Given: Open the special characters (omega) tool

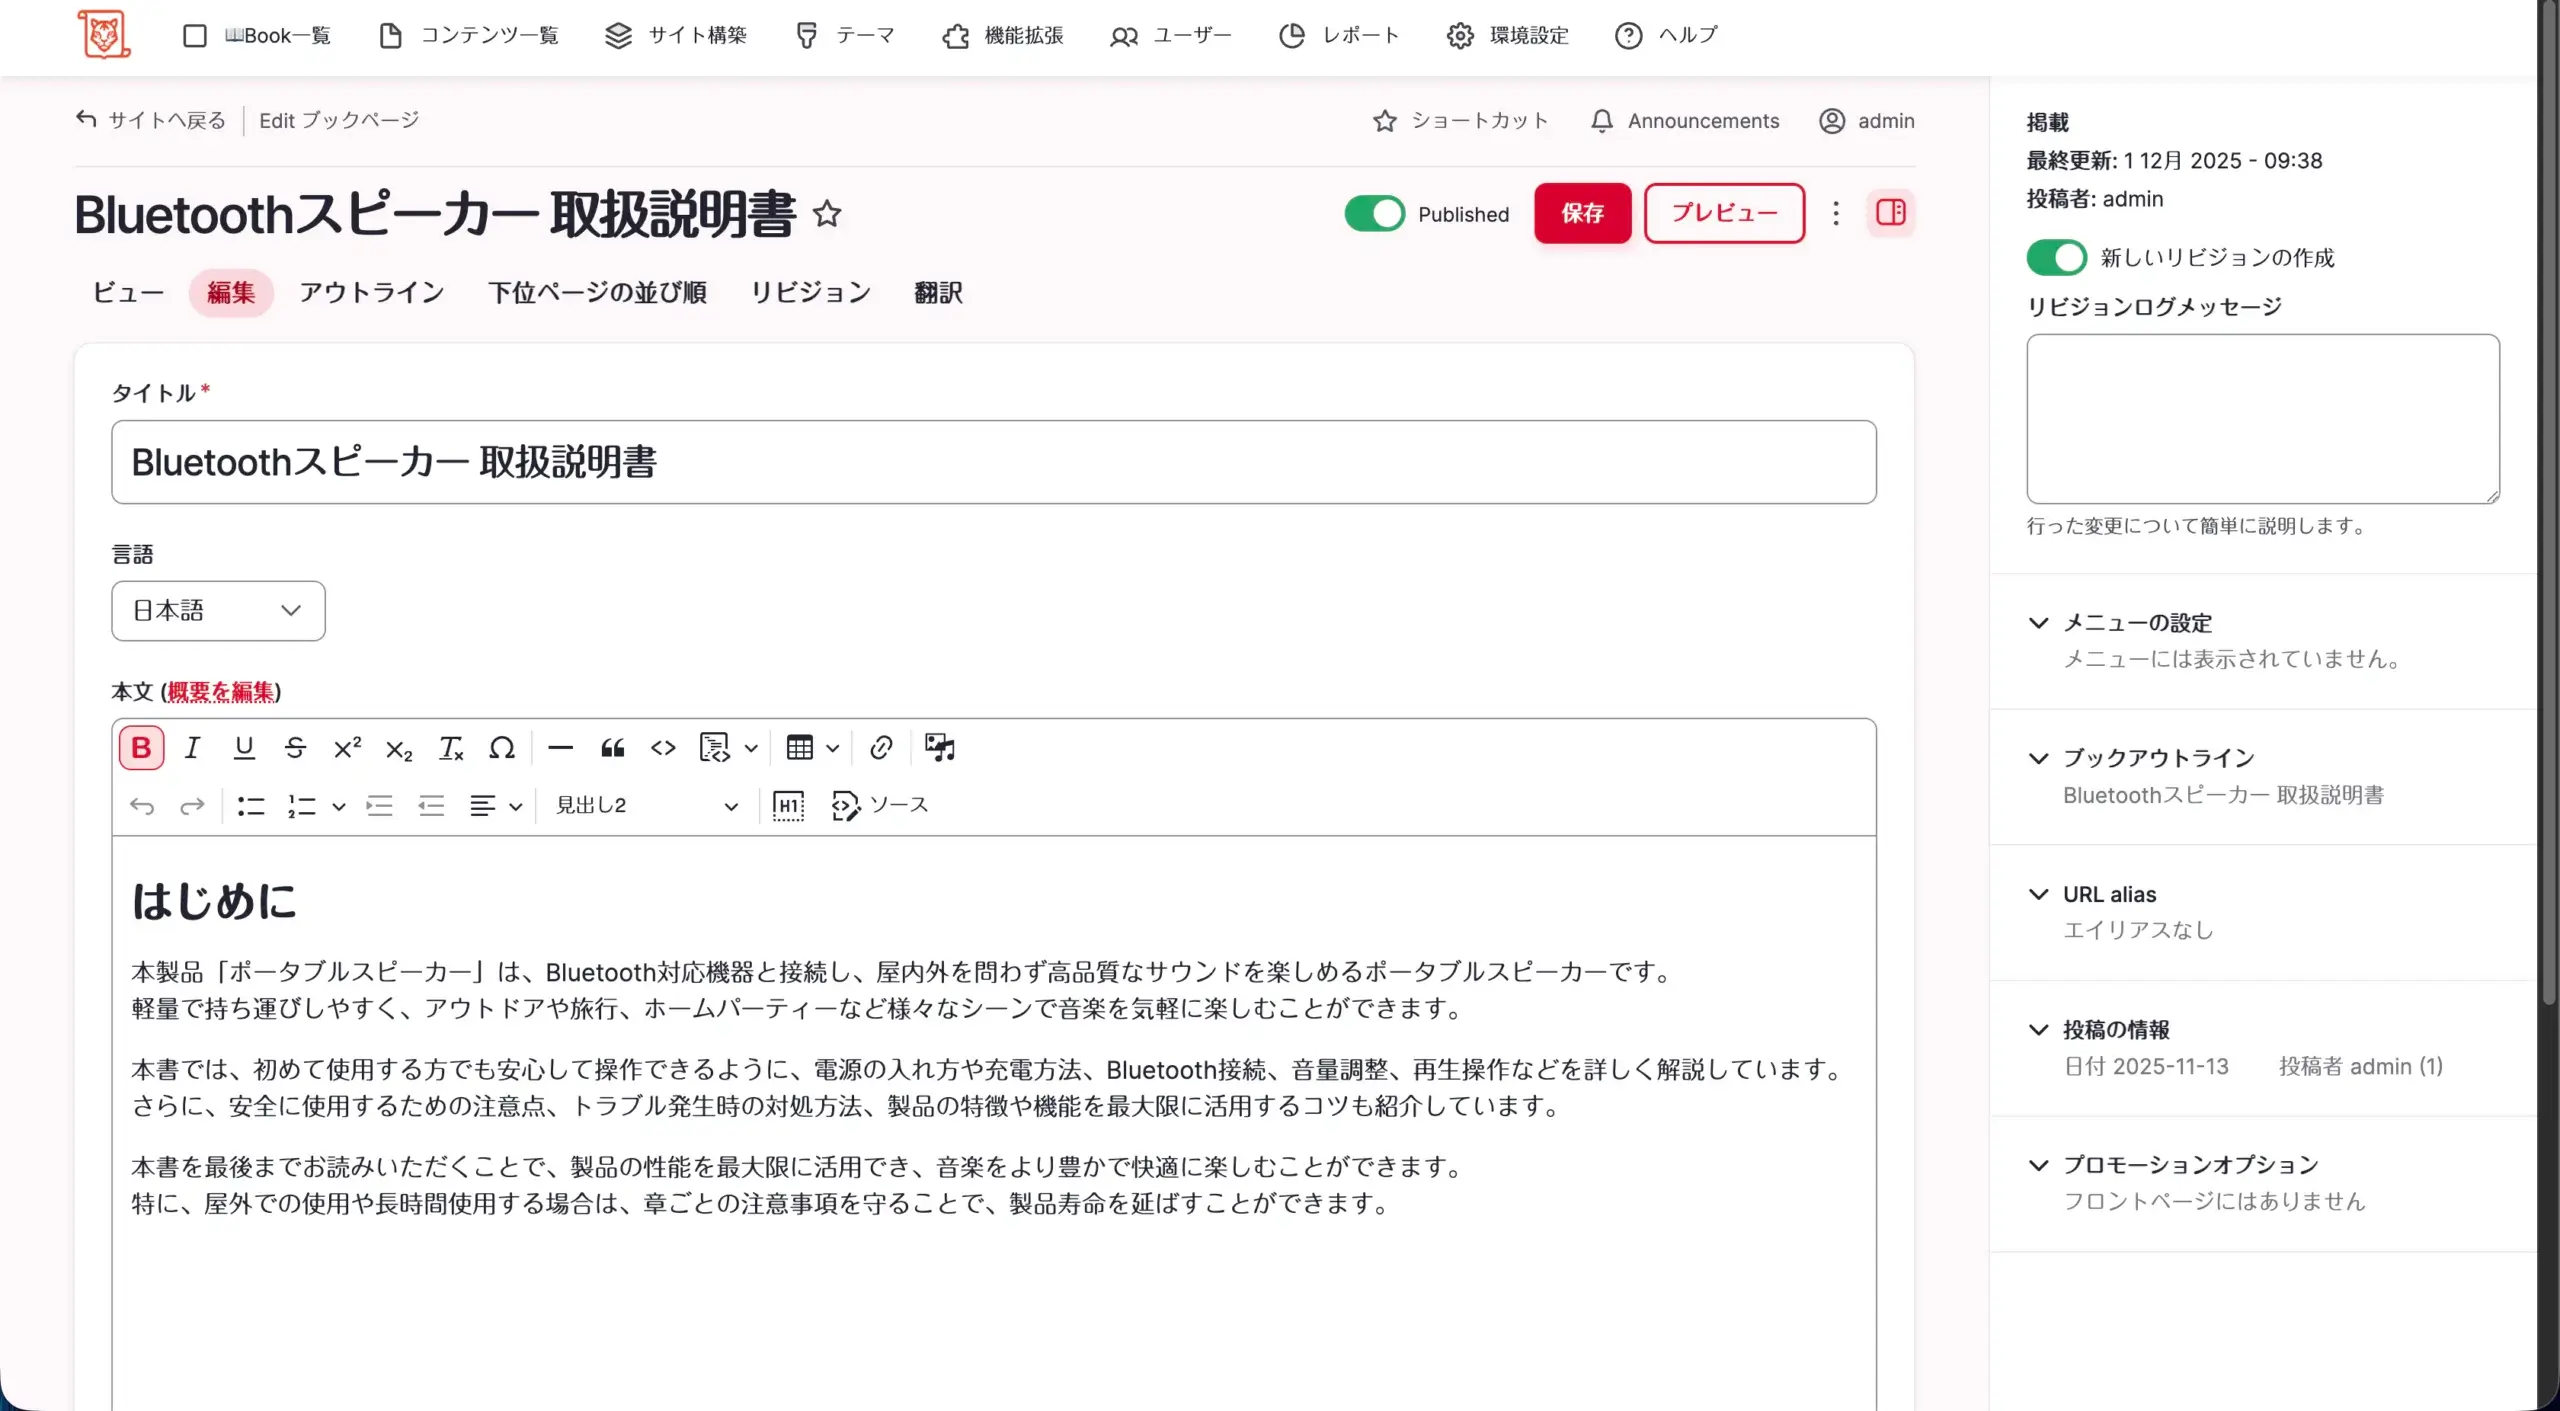Looking at the screenshot, I should tap(502, 748).
